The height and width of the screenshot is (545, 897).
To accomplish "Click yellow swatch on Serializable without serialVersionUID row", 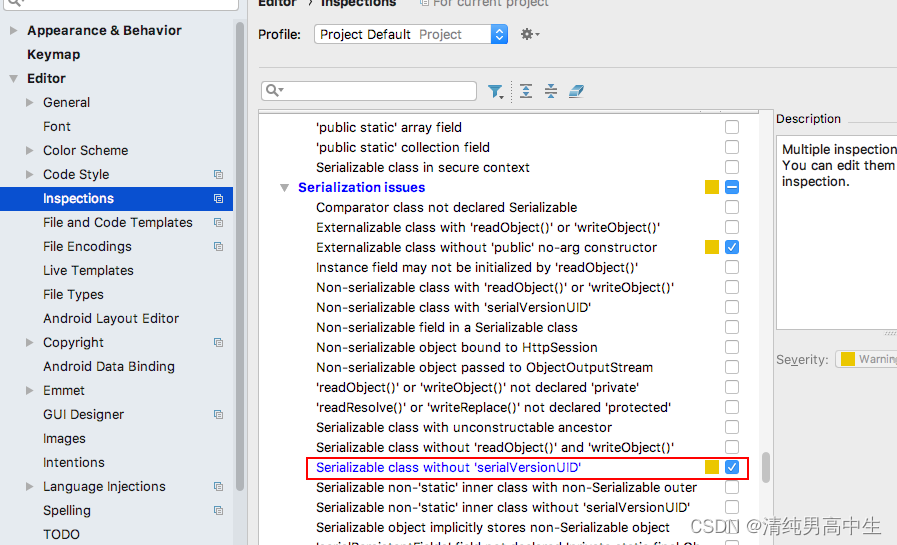I will [x=712, y=467].
